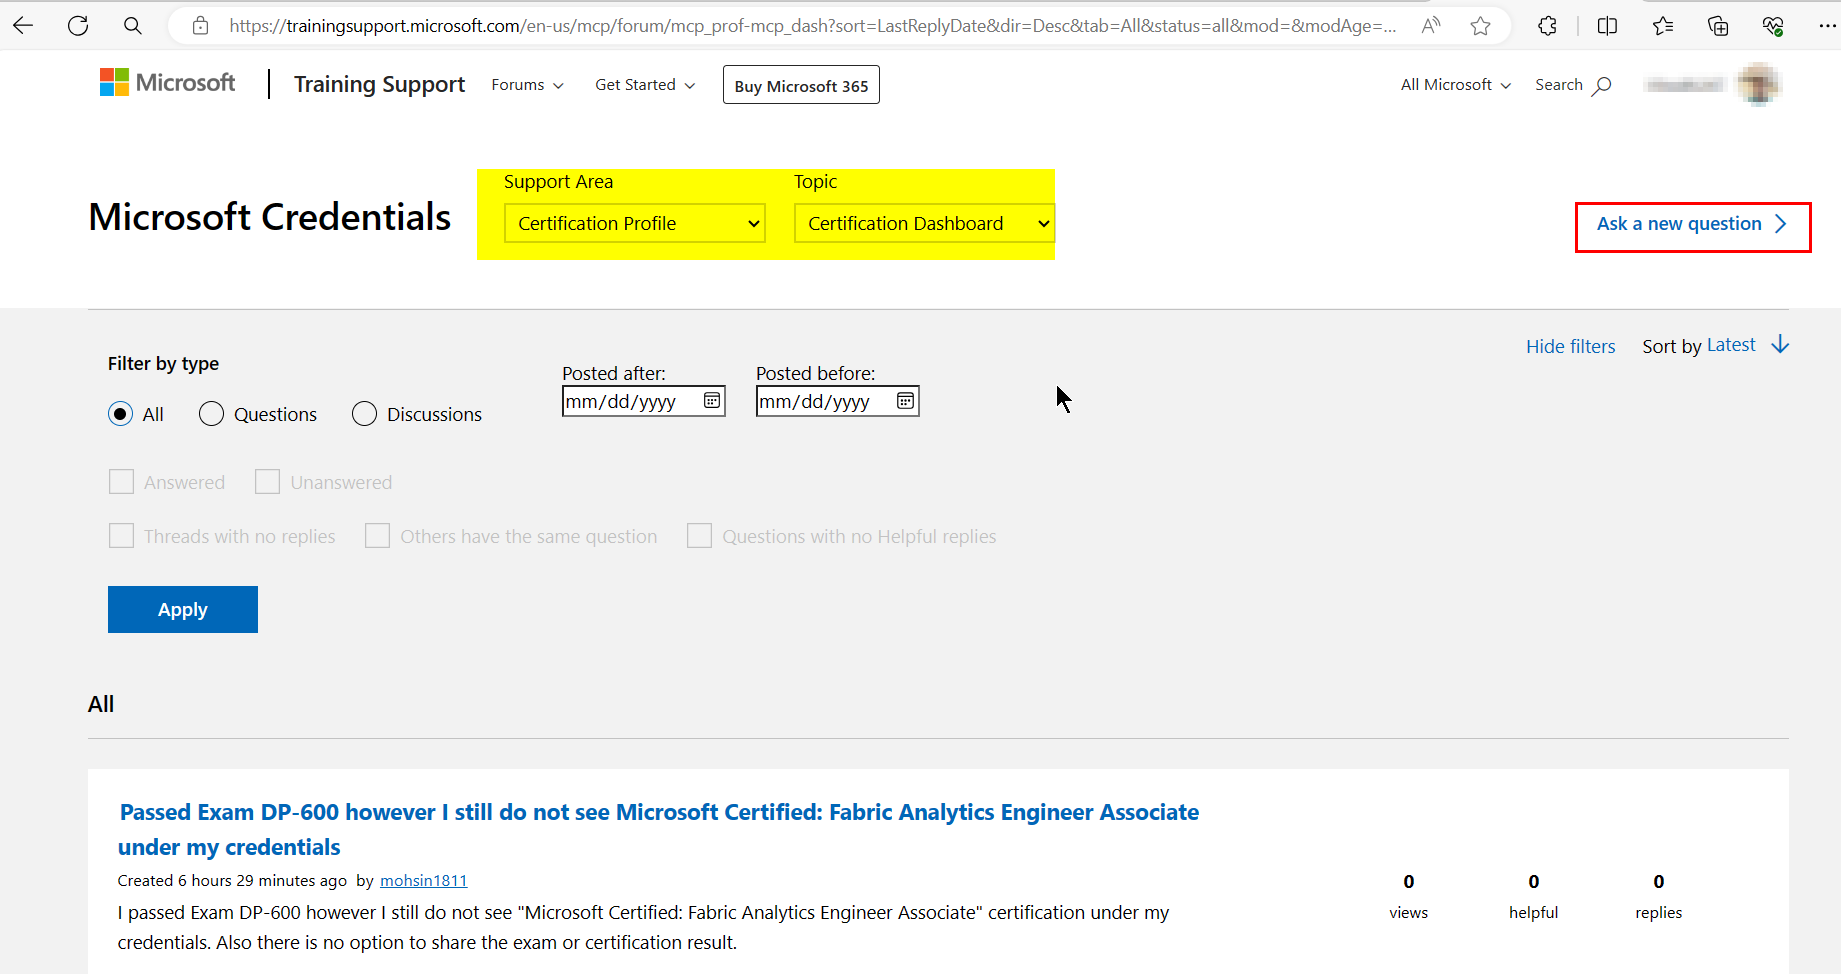Select the Discussions radio button
This screenshot has width=1841, height=974.
[364, 414]
